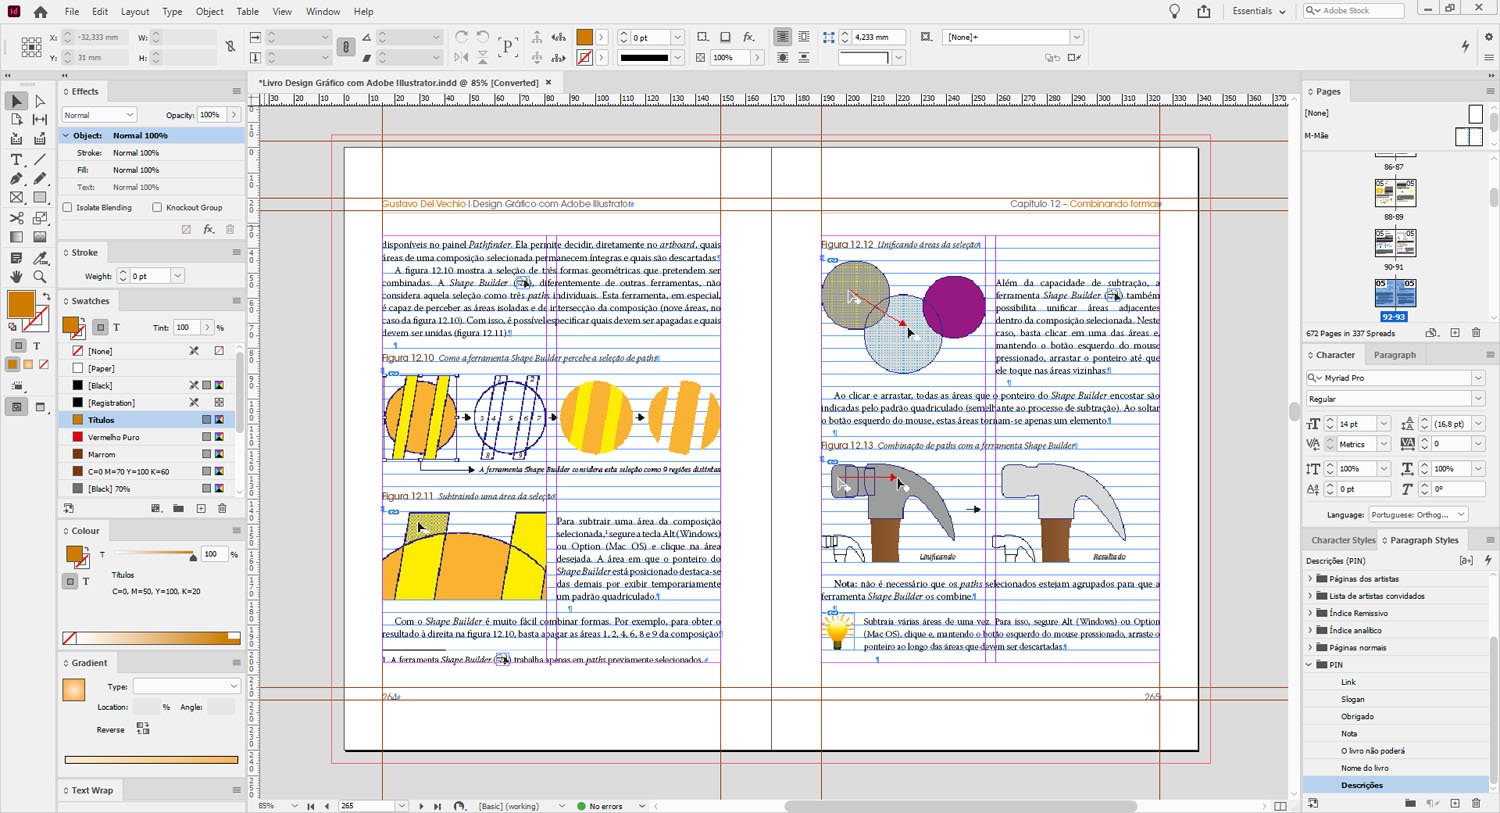Select the Pencil tool
The height and width of the screenshot is (813, 1500).
(x=40, y=179)
